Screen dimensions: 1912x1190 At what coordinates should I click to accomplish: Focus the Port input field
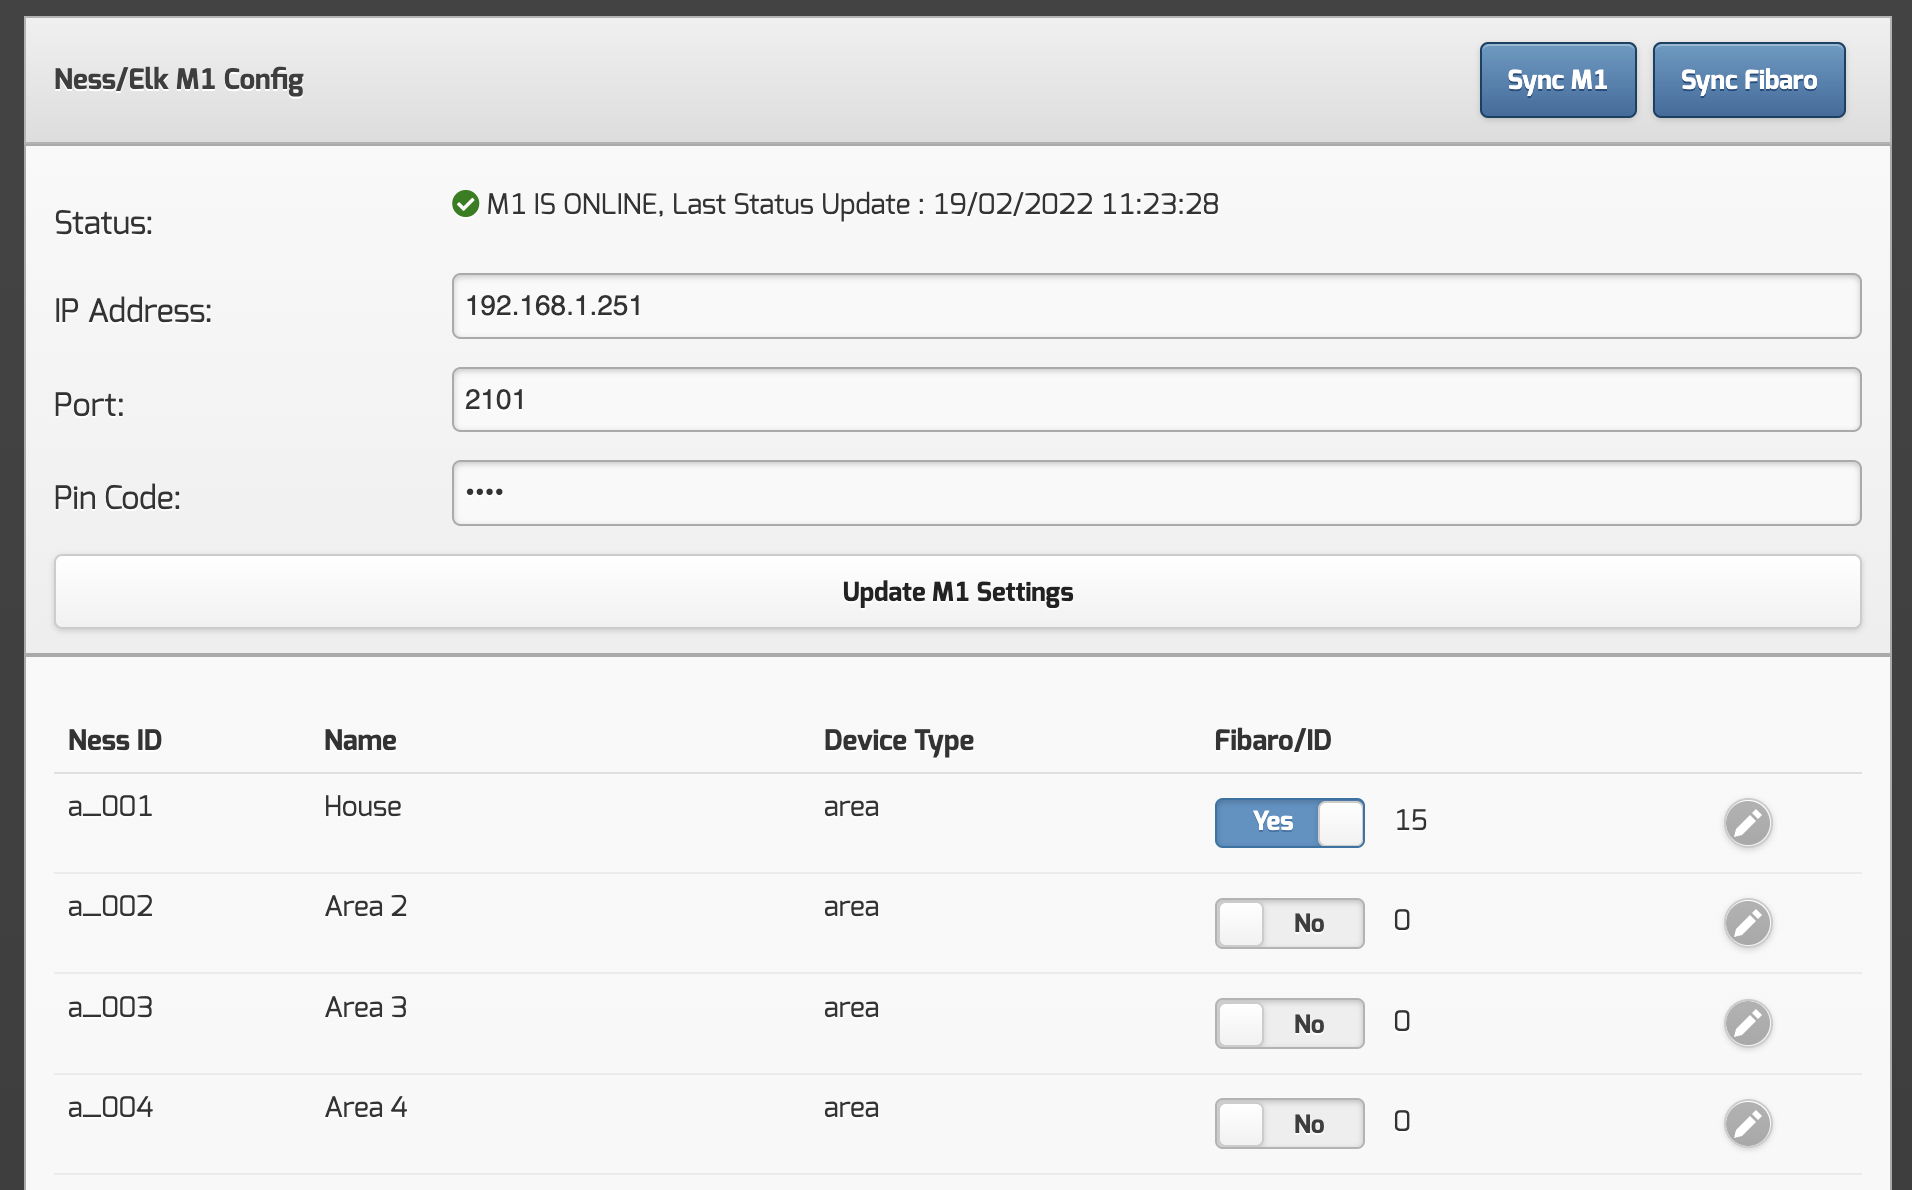(x=1156, y=400)
